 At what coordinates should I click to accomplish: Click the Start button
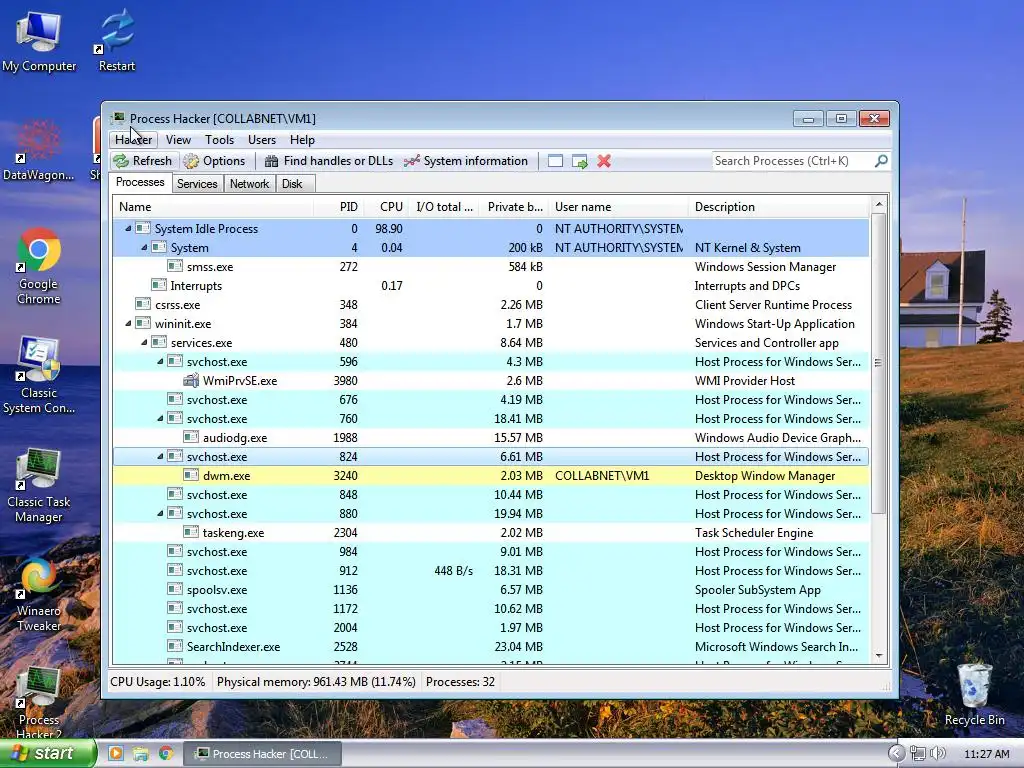pos(47,754)
